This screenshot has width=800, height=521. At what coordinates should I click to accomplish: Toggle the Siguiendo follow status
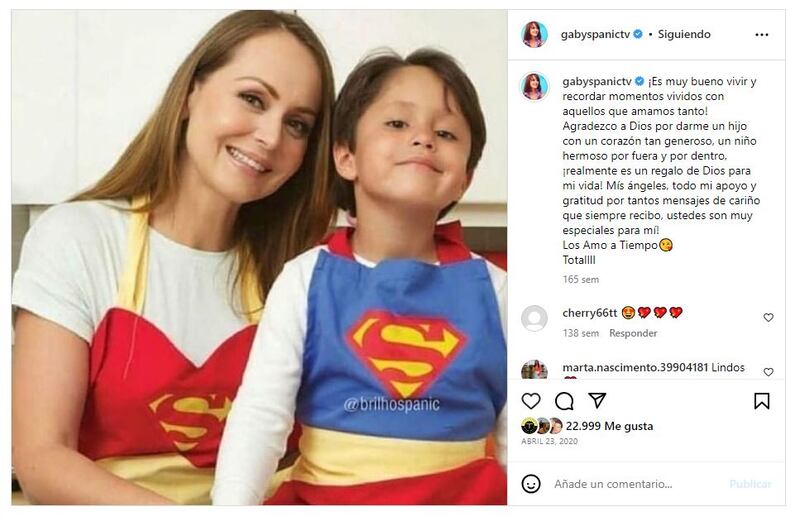coord(684,34)
